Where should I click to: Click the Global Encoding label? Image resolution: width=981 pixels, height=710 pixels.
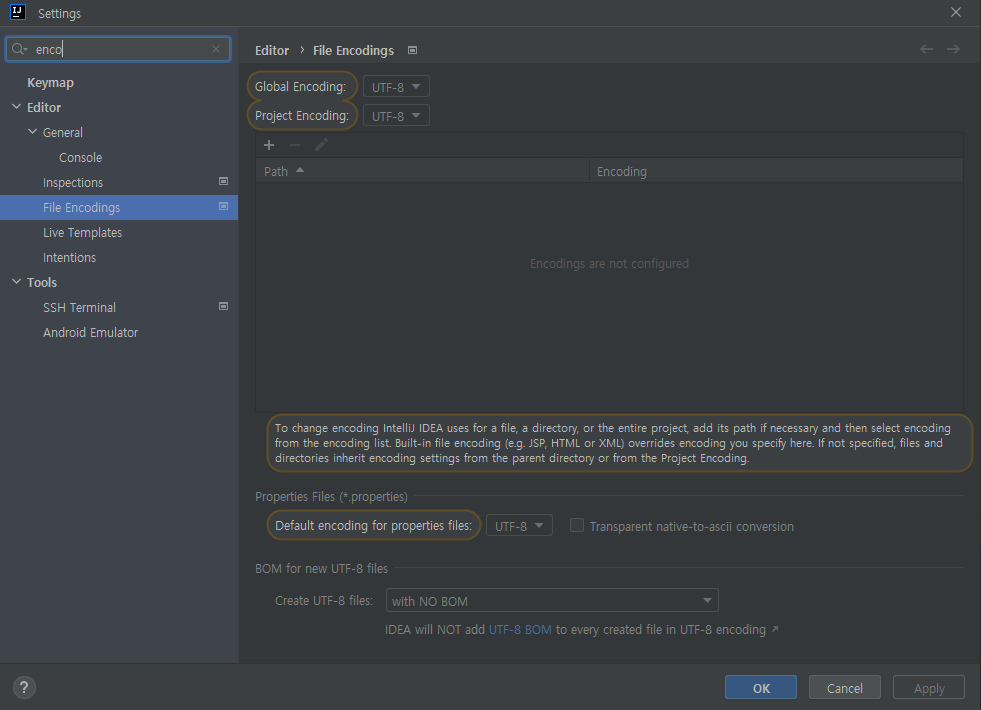300,86
